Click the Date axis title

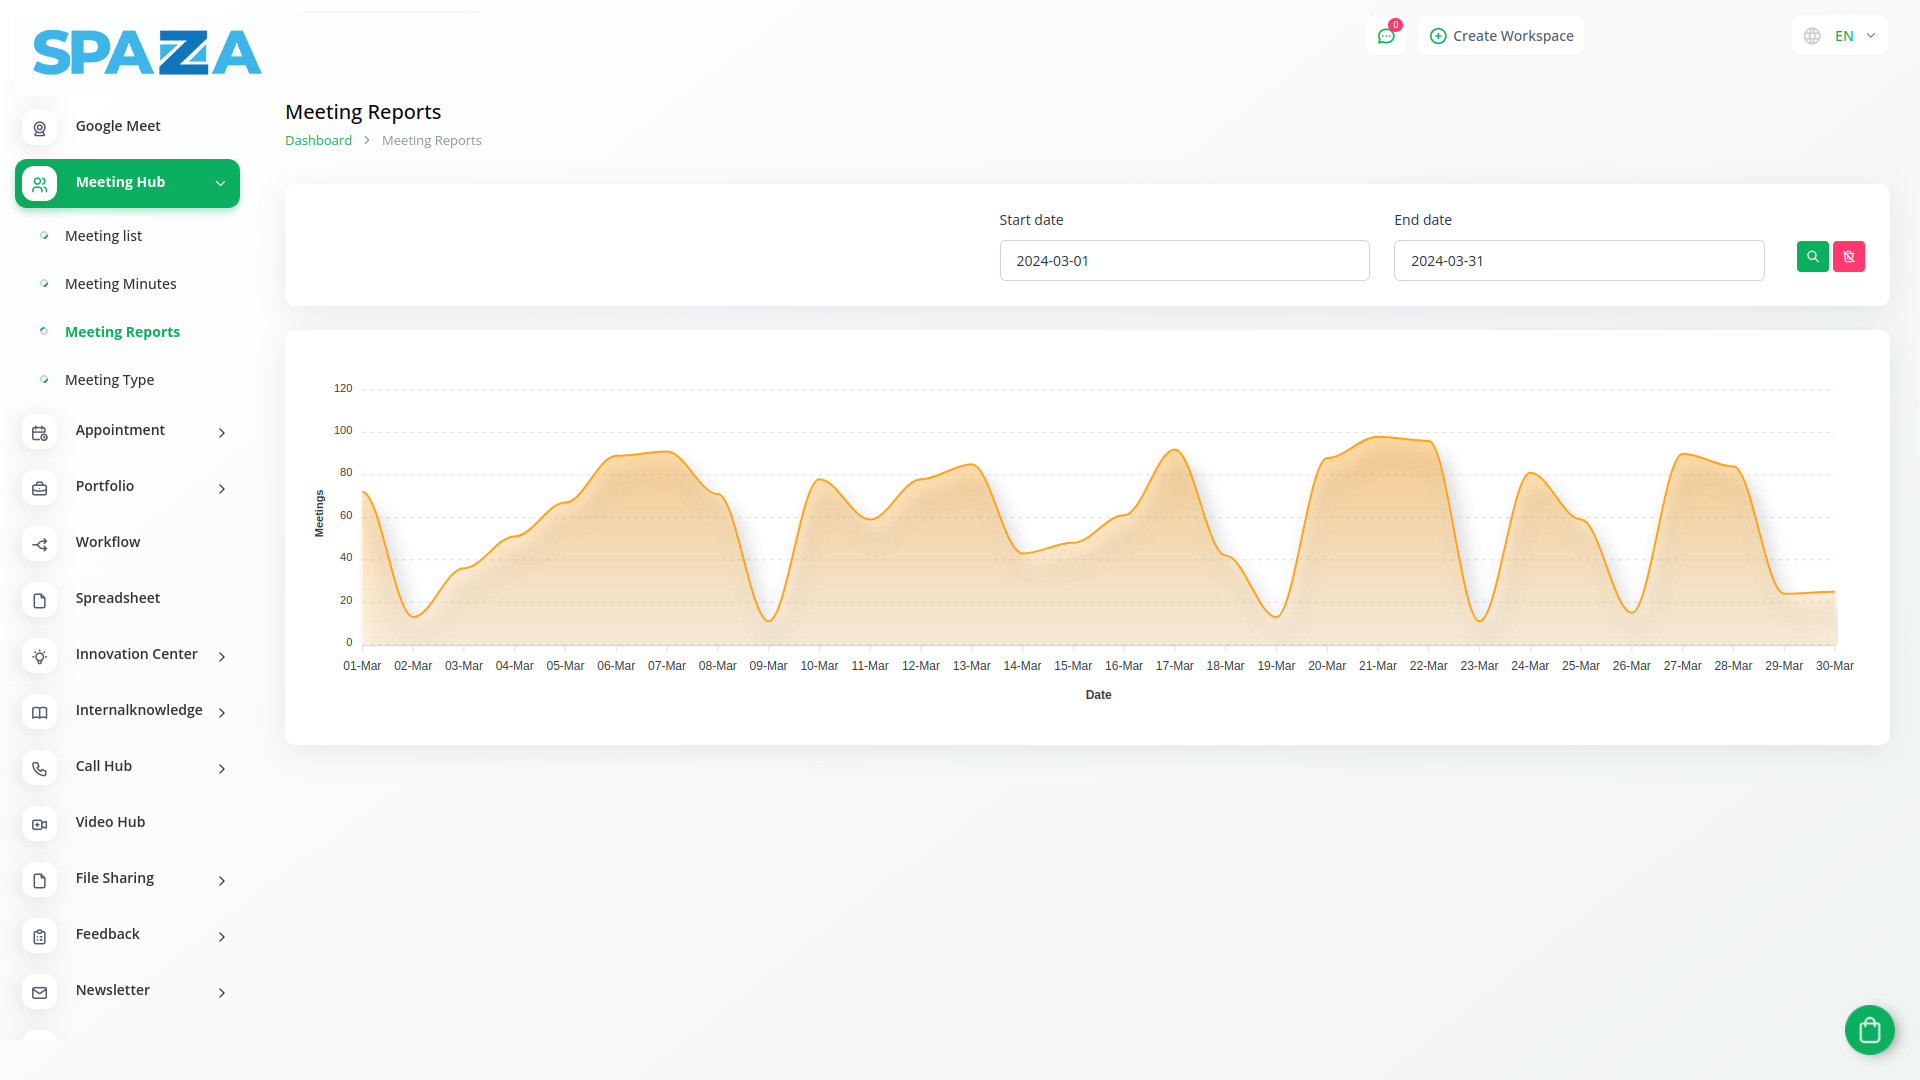pyautogui.click(x=1098, y=695)
